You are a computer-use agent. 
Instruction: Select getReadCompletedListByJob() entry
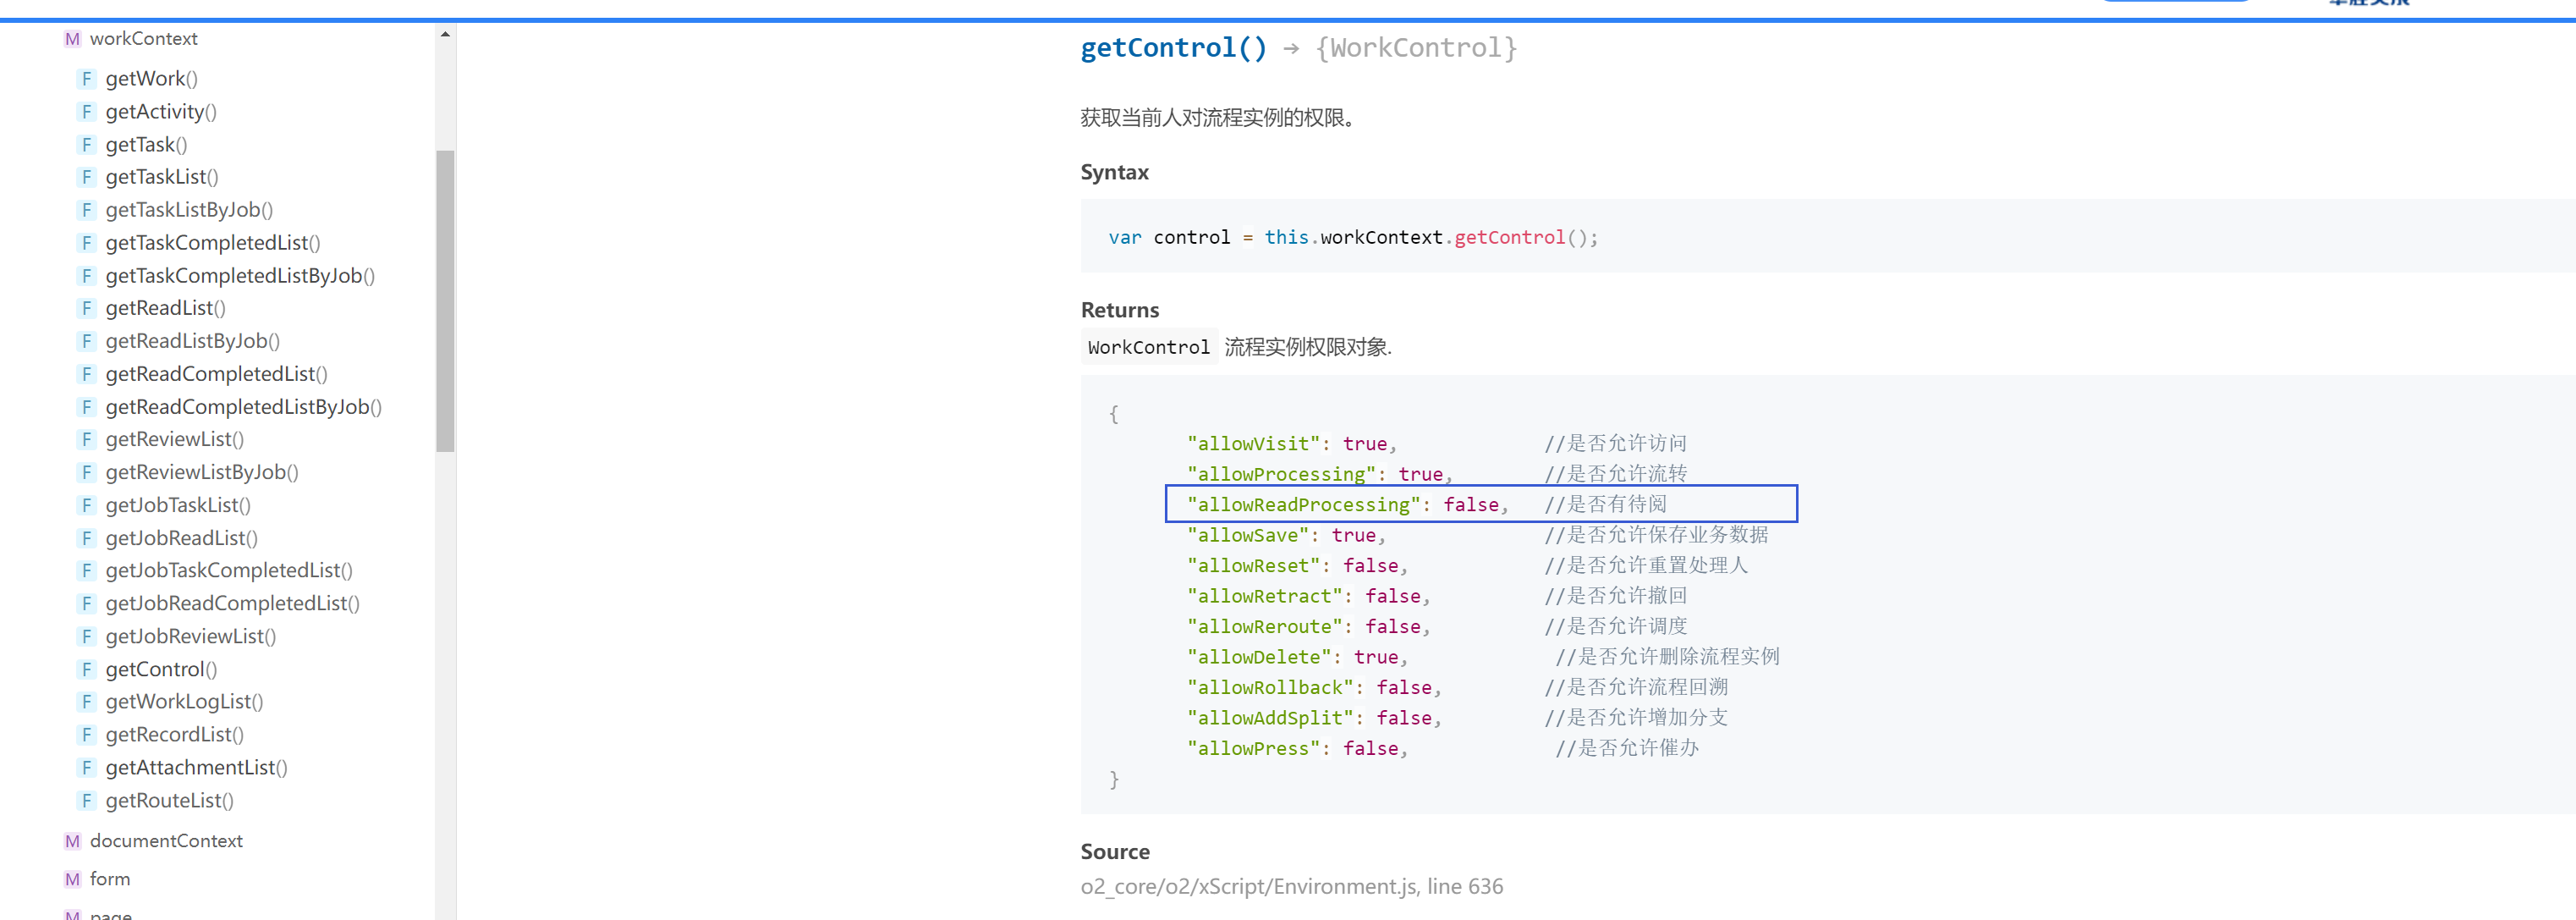pos(243,407)
